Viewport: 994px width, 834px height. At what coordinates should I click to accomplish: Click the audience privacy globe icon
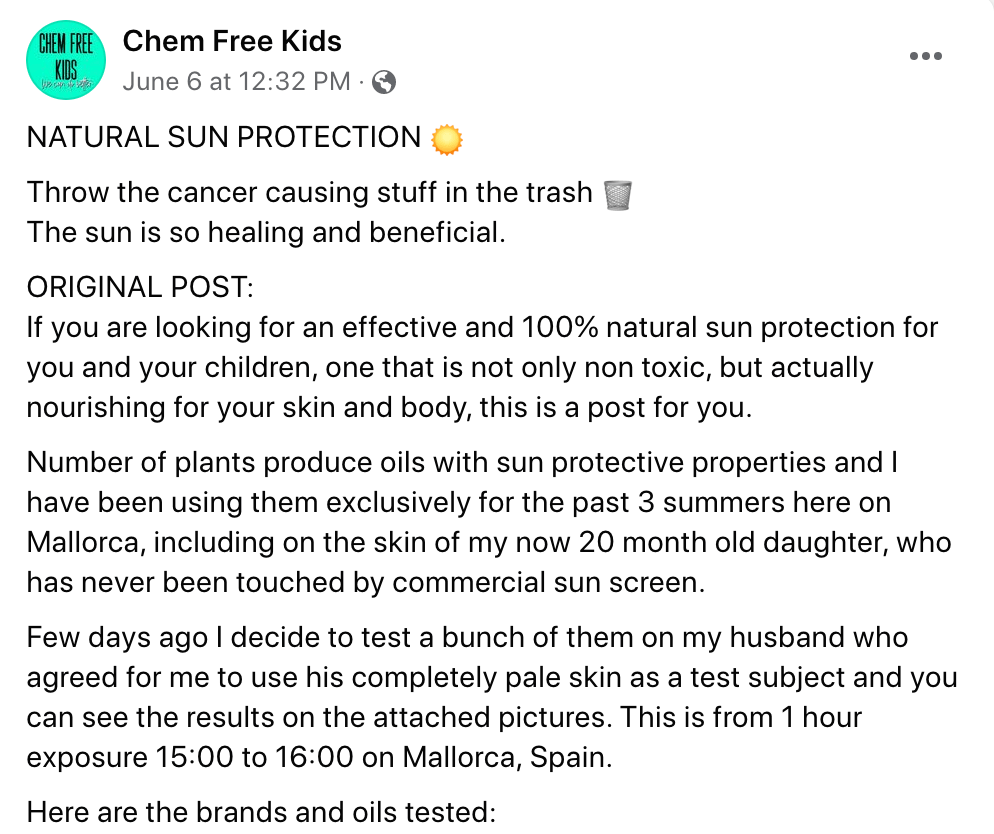click(383, 81)
